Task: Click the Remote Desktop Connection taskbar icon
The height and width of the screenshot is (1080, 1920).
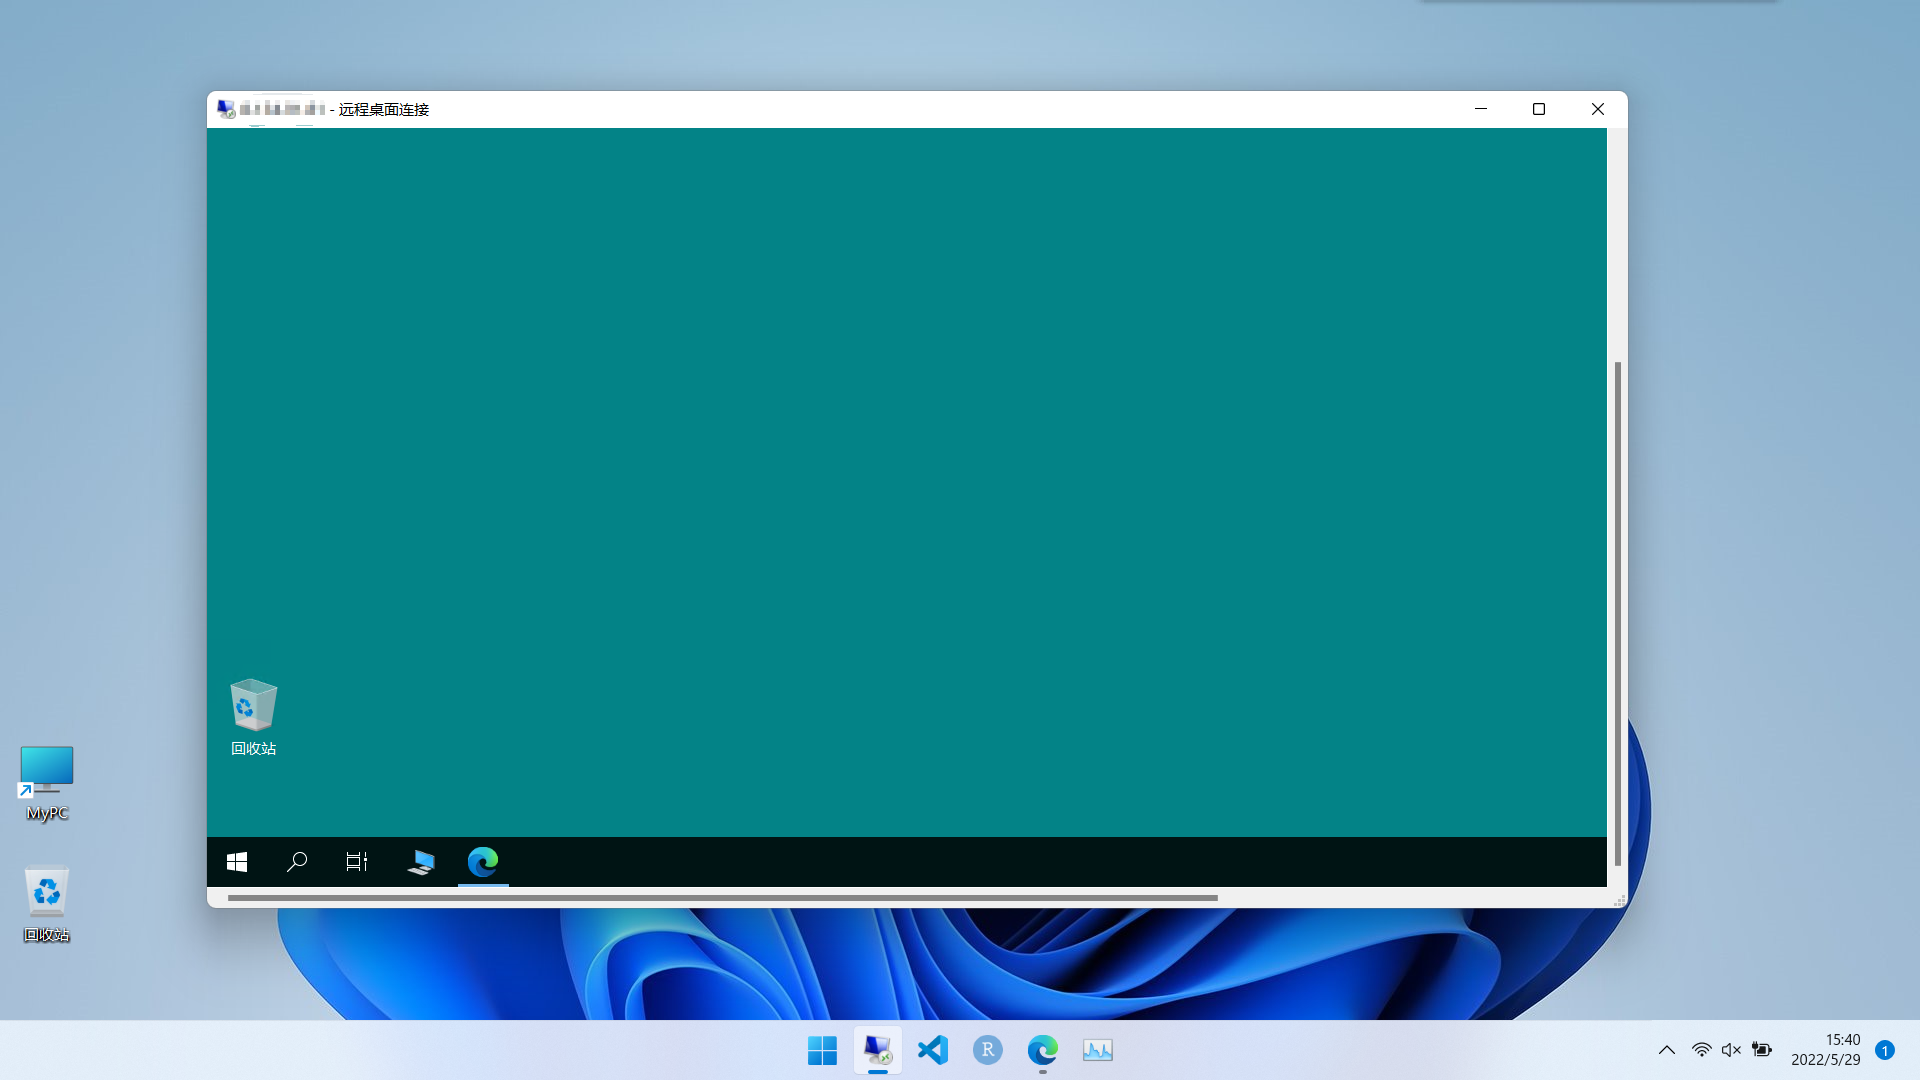Action: coord(877,1050)
